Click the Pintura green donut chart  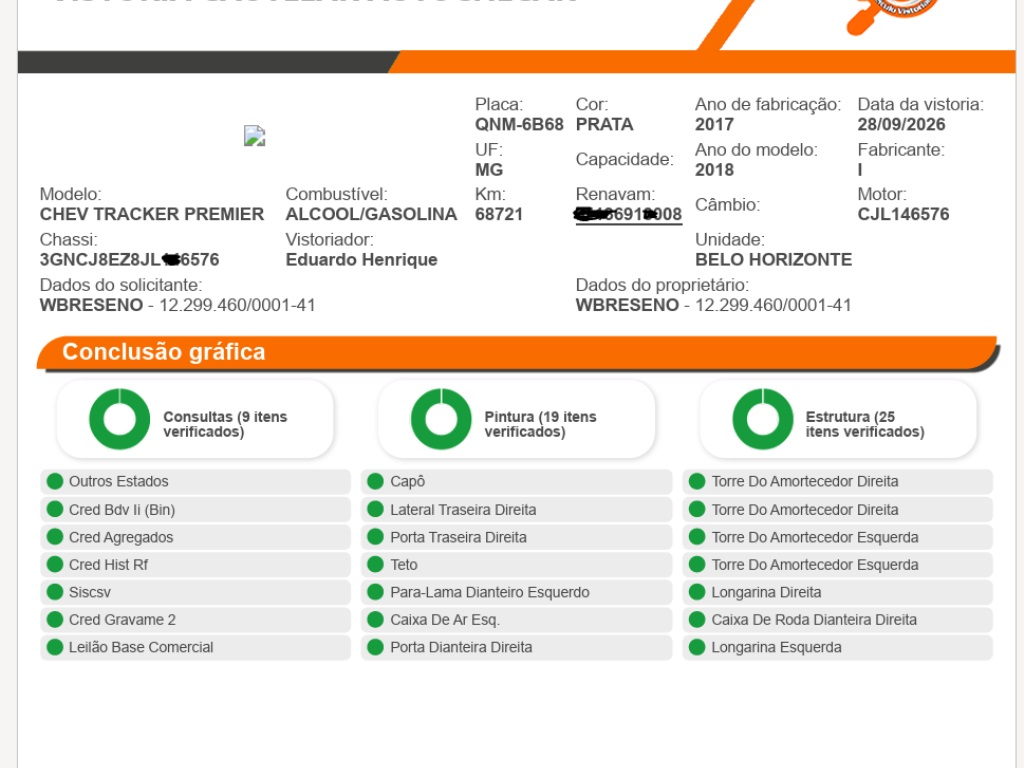(x=441, y=419)
